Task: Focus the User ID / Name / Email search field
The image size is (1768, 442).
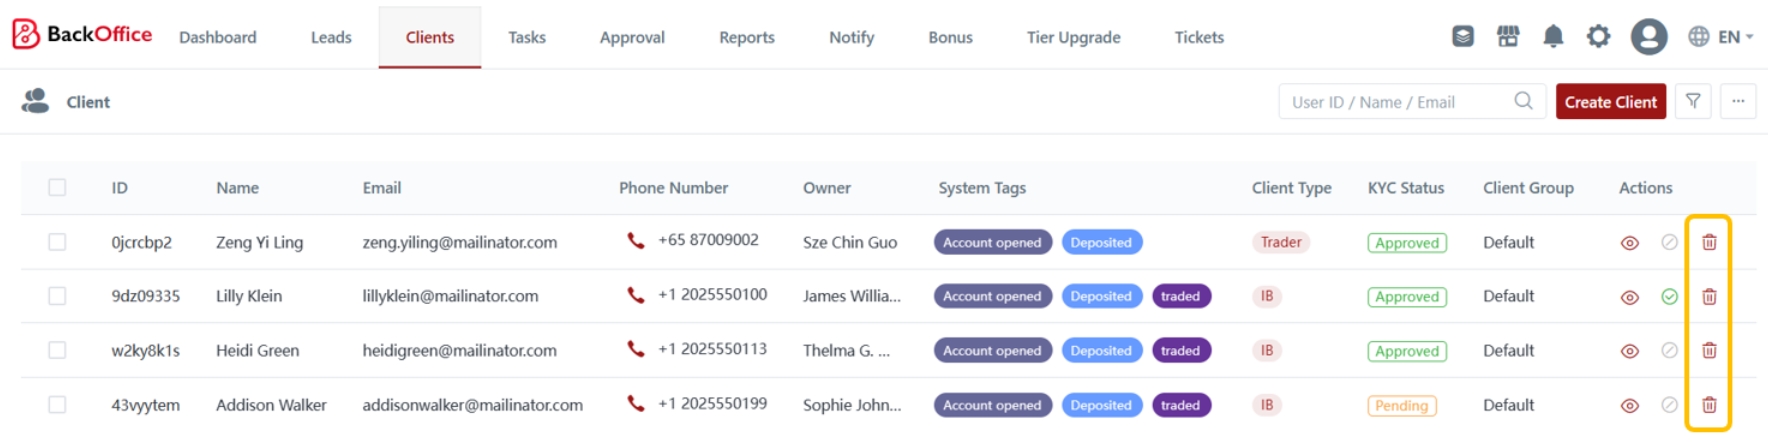Action: pyautogui.click(x=1395, y=102)
